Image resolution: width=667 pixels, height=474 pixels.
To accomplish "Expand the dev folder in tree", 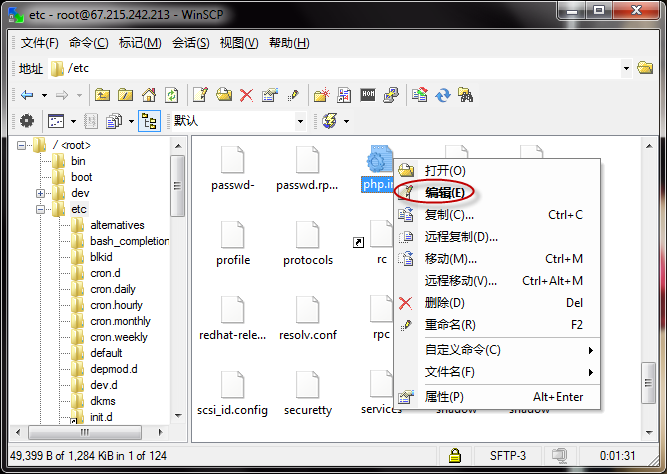I will (x=41, y=193).
